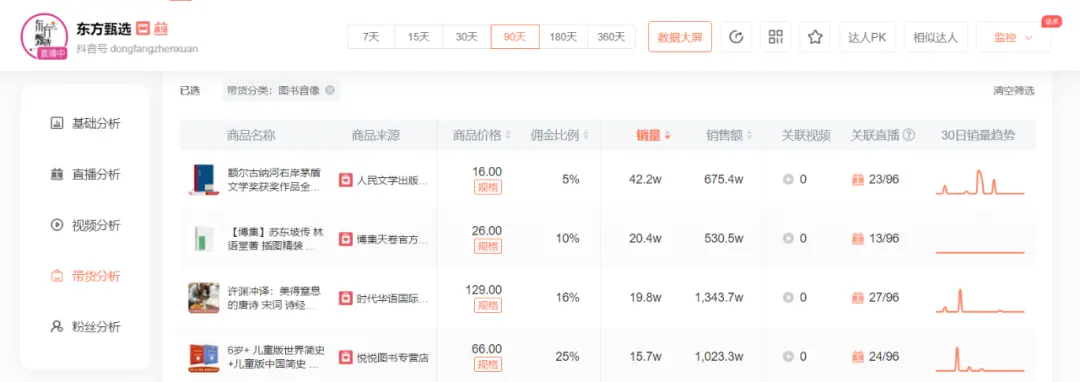Click the play icon for 苏东坡传 videos

coord(788,239)
